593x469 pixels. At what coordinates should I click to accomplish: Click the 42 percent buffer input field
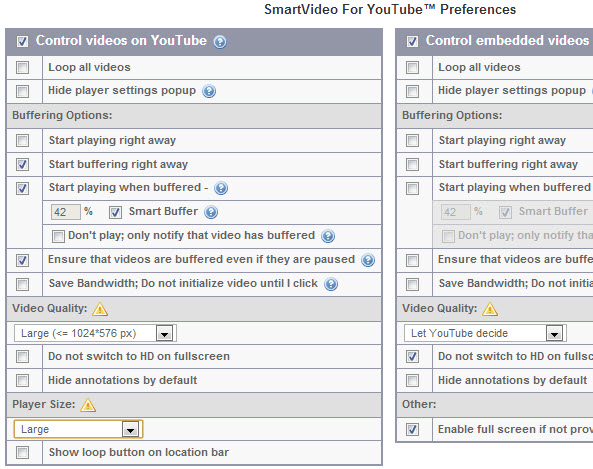click(65, 212)
